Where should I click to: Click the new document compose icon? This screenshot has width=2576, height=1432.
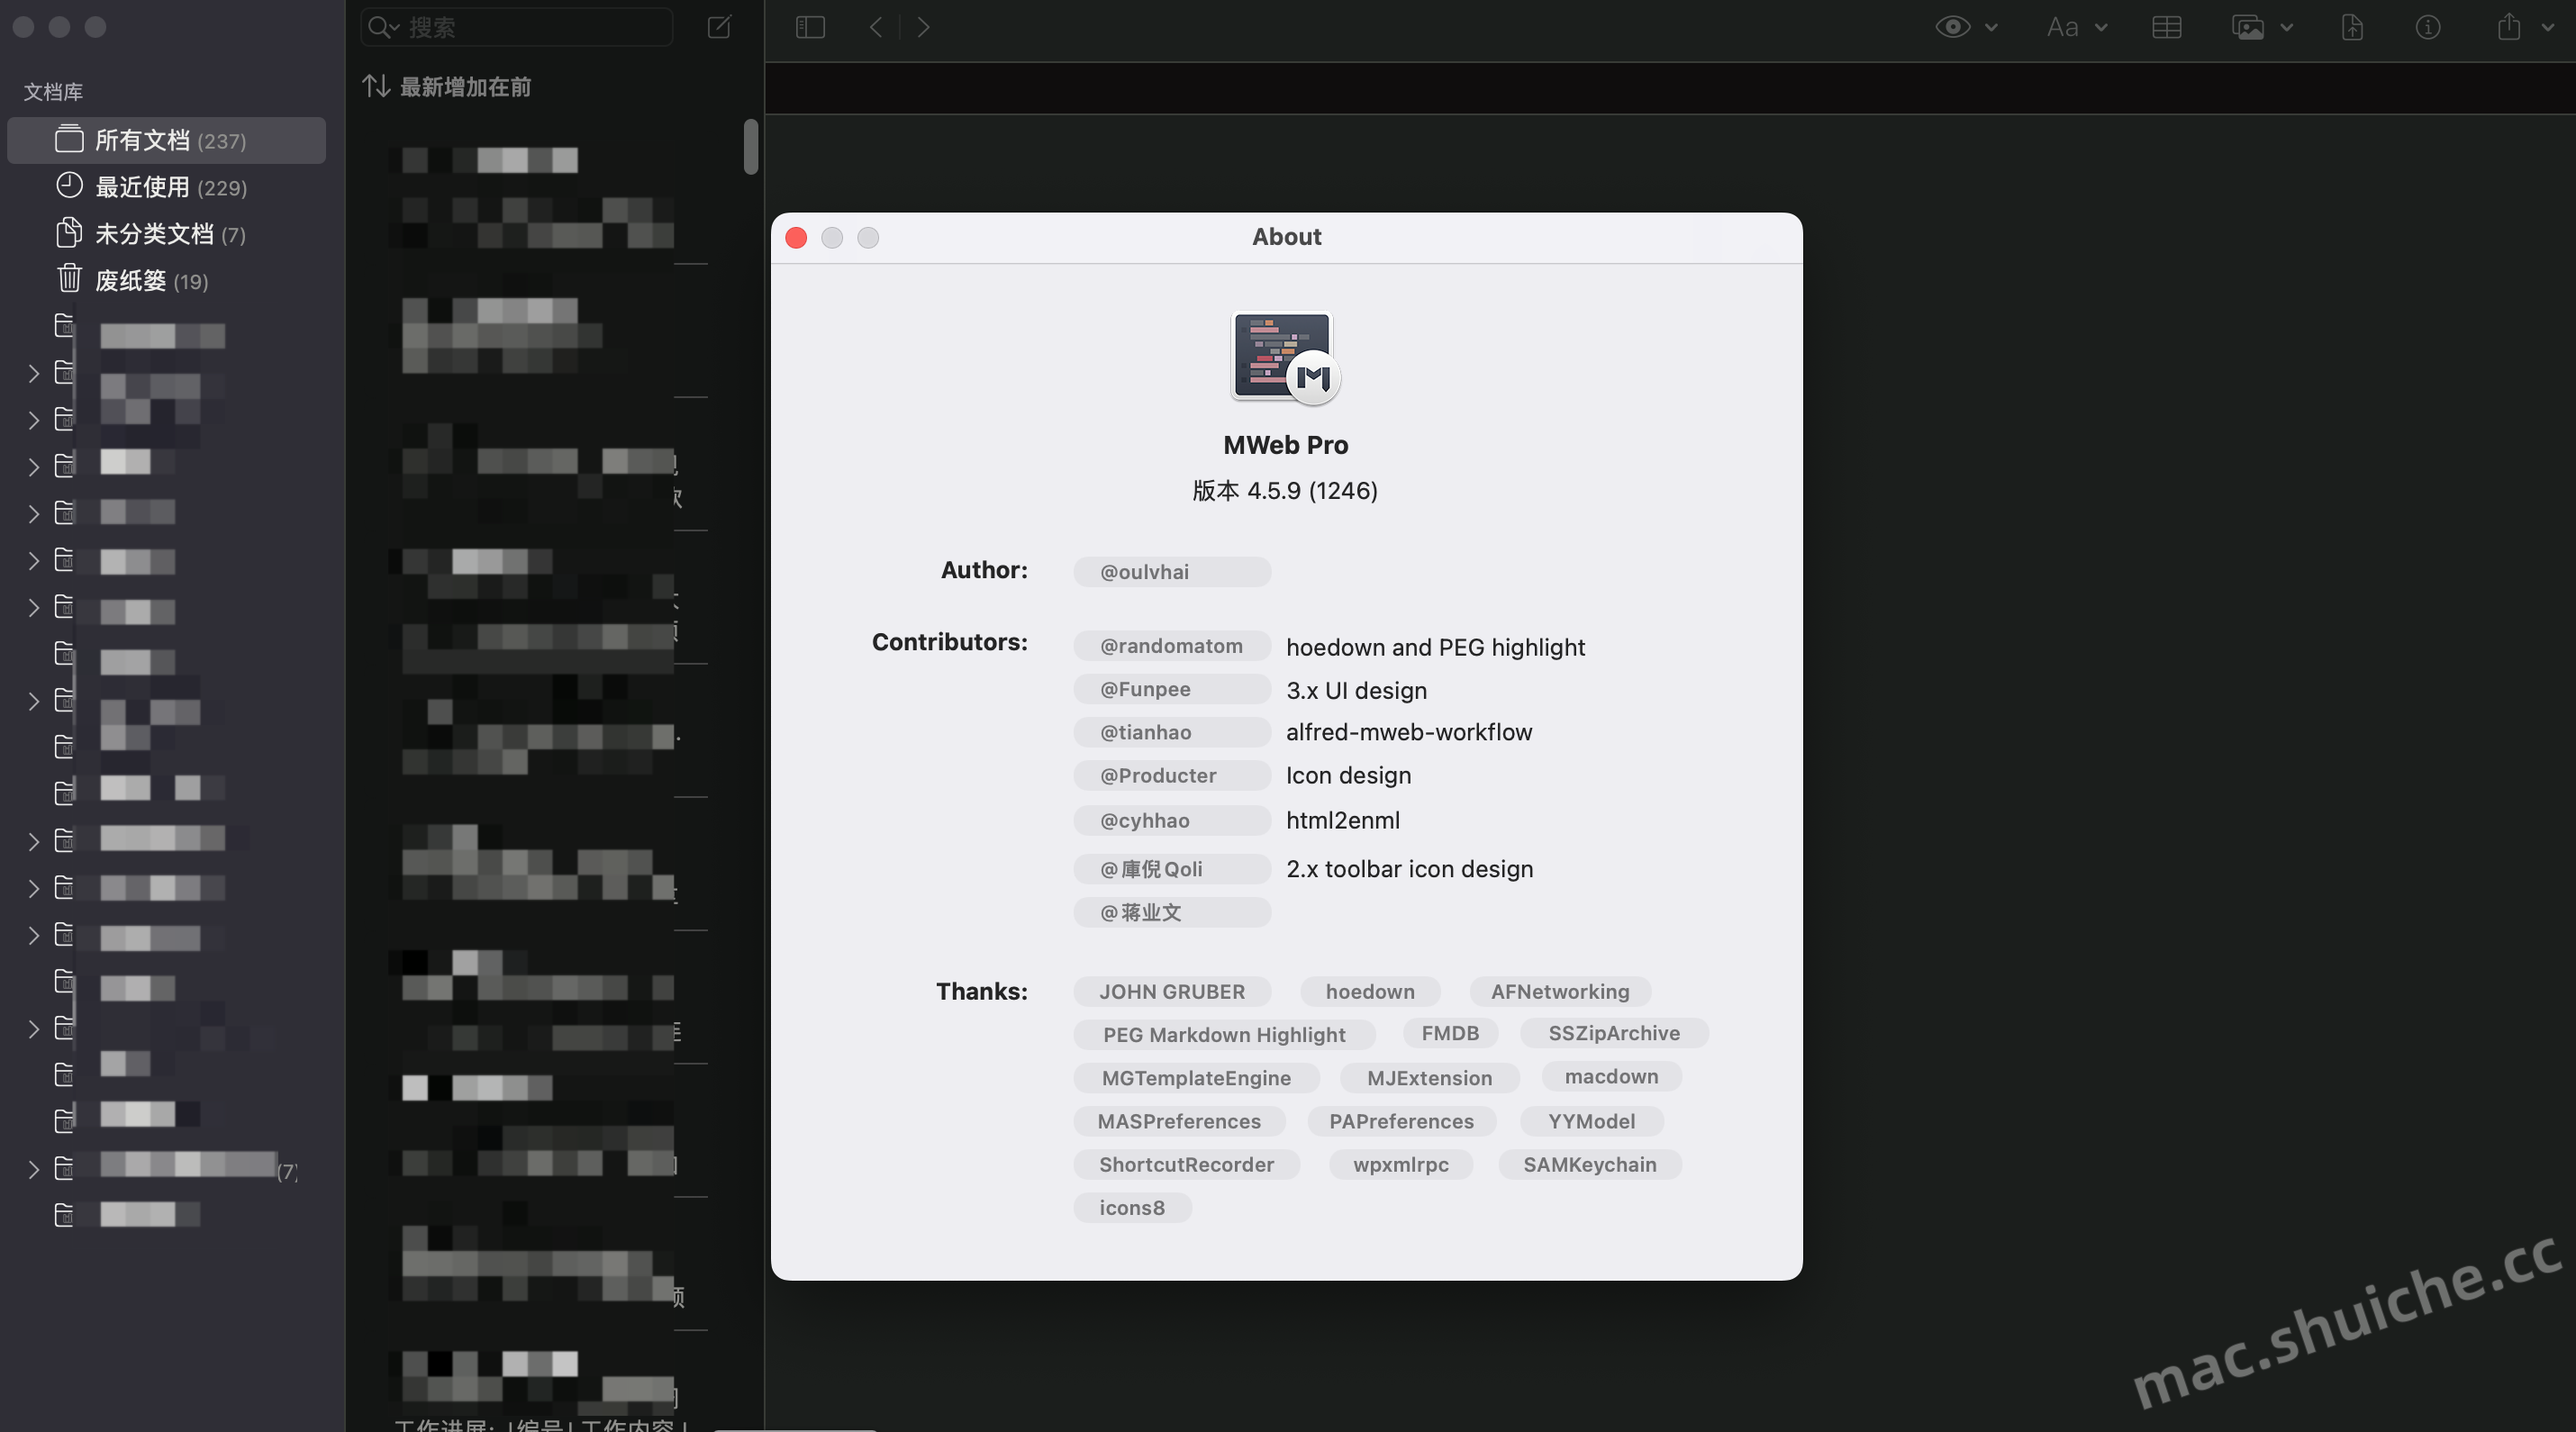pyautogui.click(x=719, y=27)
